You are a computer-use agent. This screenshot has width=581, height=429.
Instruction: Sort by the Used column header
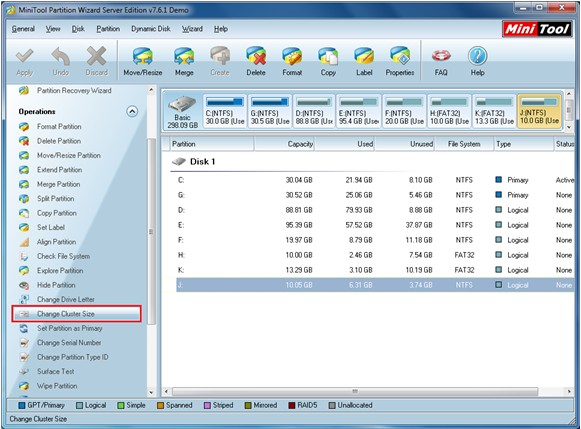point(345,144)
